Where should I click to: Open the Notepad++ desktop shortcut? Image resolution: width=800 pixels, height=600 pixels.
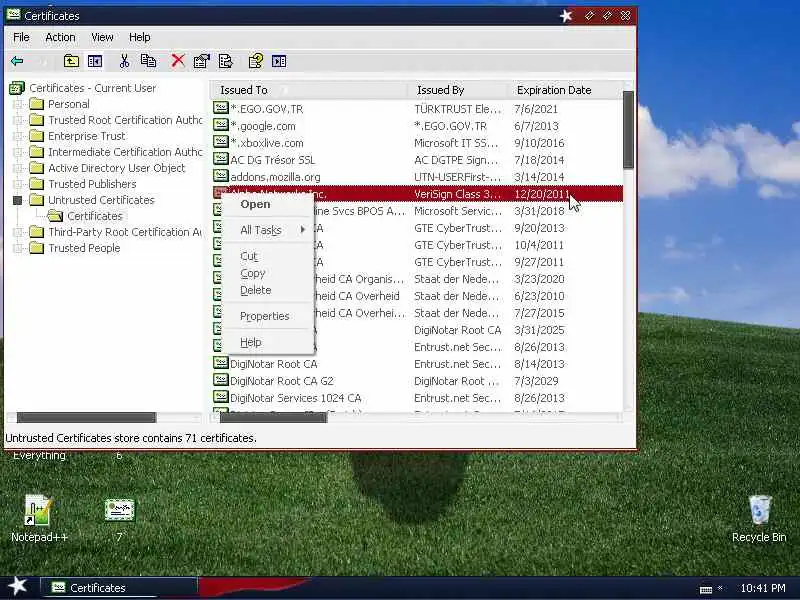(x=38, y=518)
